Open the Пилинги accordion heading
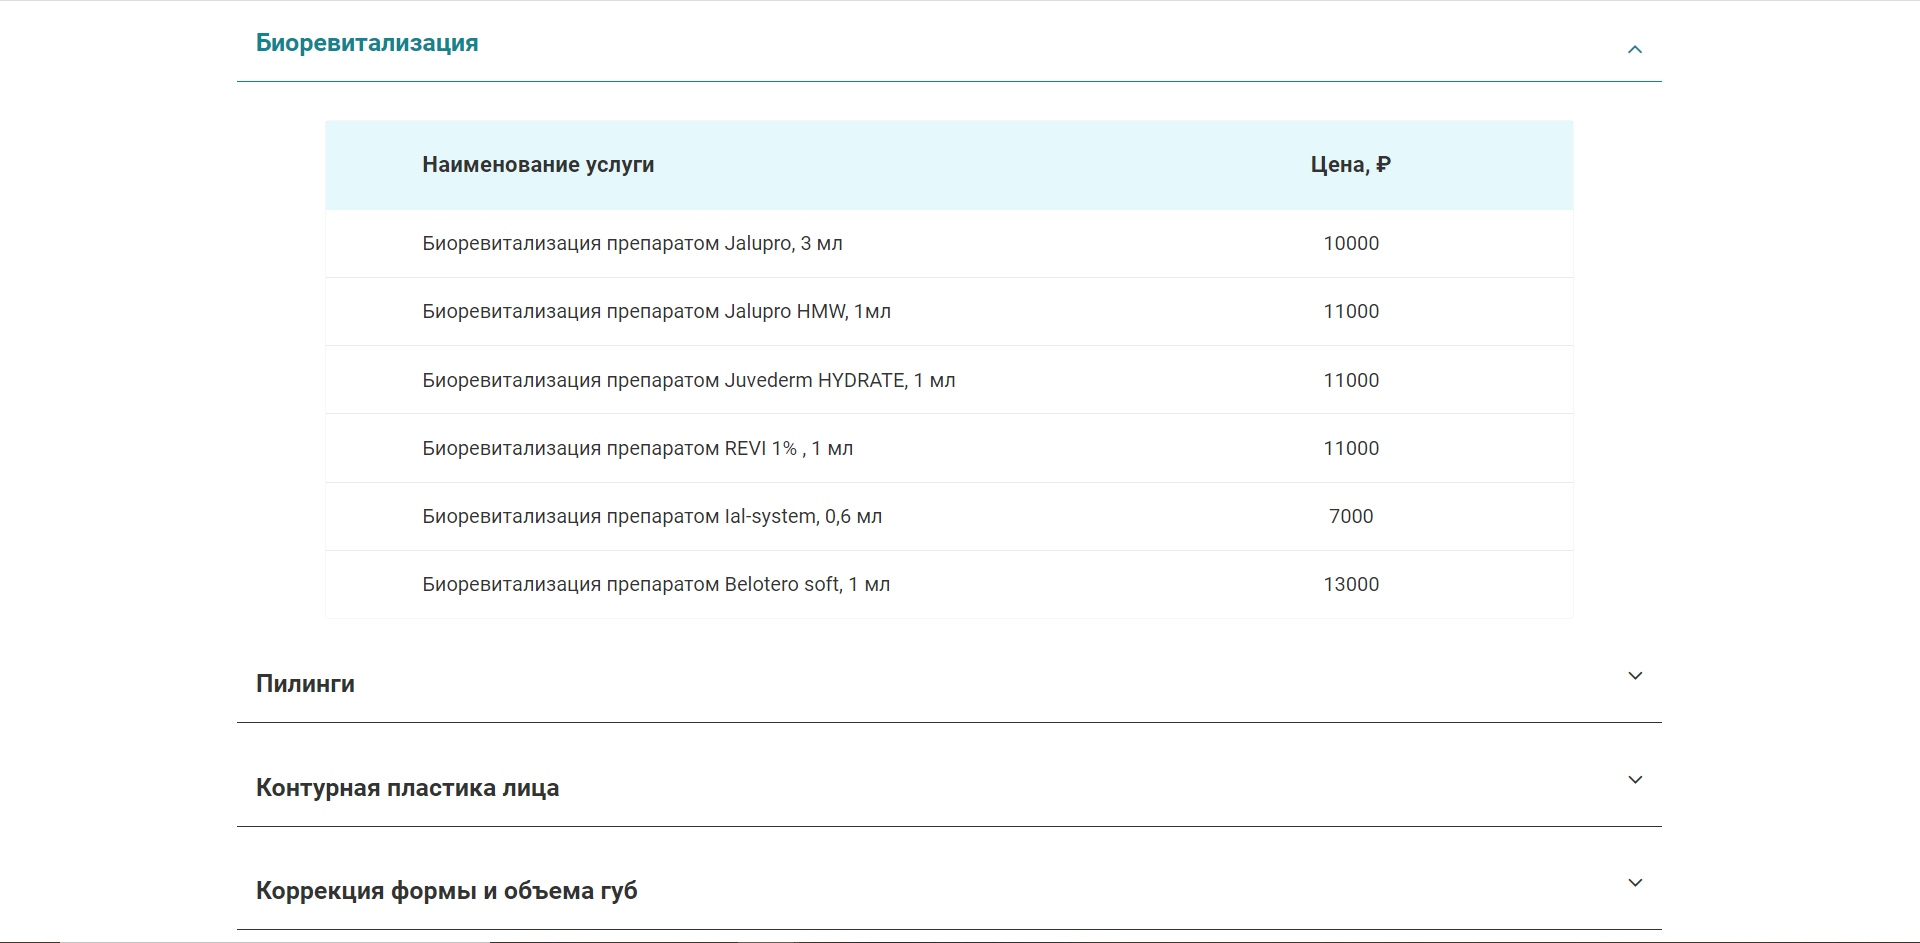 305,684
